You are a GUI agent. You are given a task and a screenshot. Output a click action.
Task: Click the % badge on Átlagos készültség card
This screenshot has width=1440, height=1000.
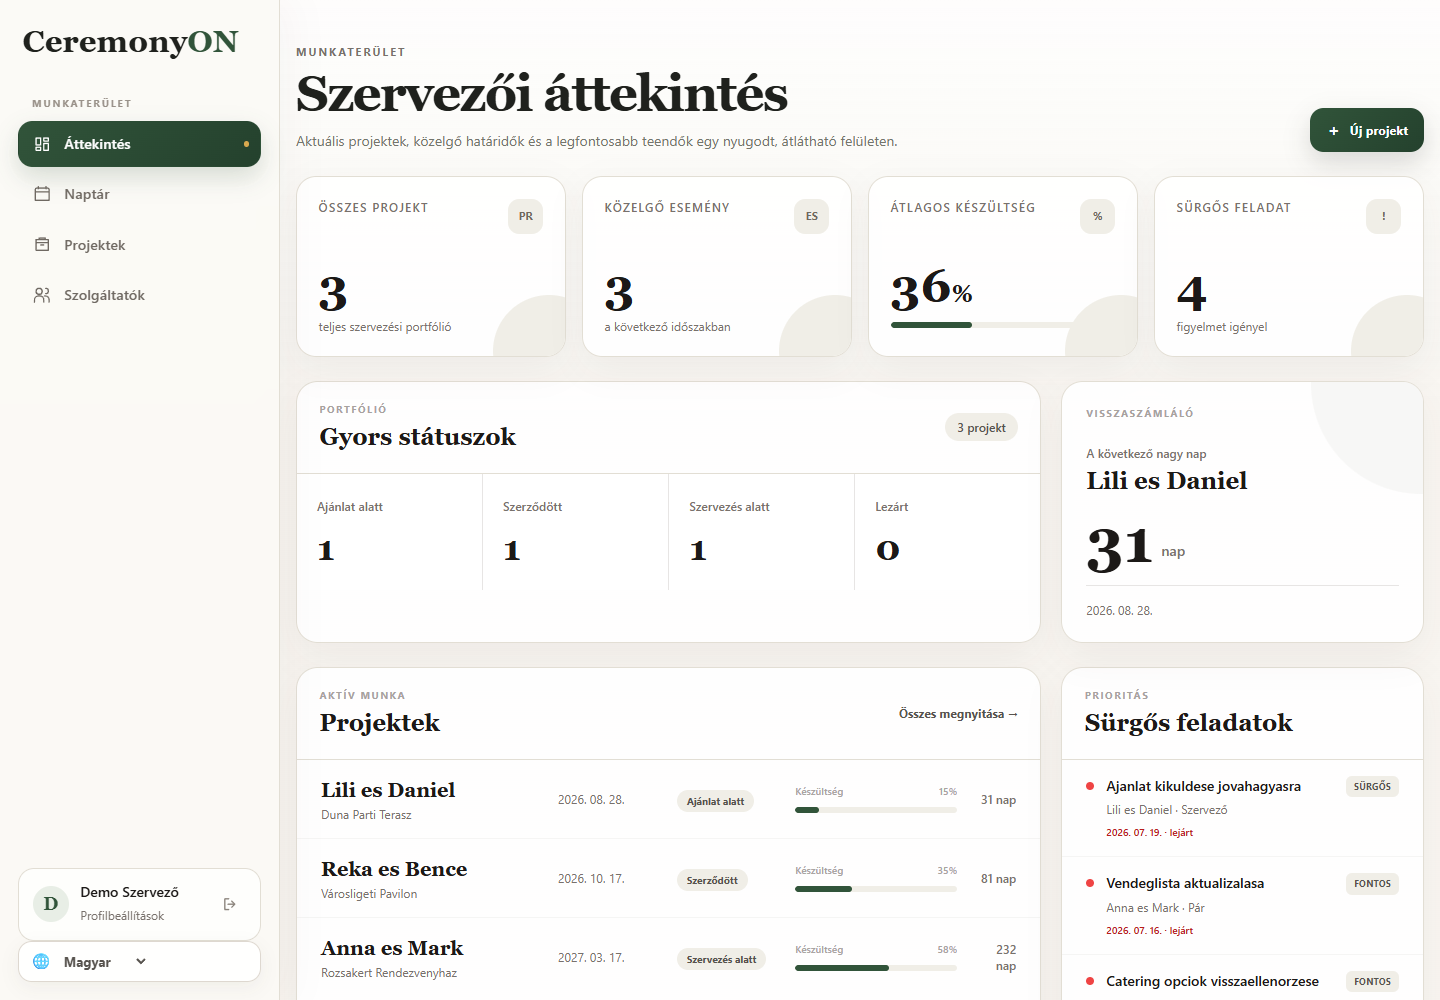(1098, 216)
